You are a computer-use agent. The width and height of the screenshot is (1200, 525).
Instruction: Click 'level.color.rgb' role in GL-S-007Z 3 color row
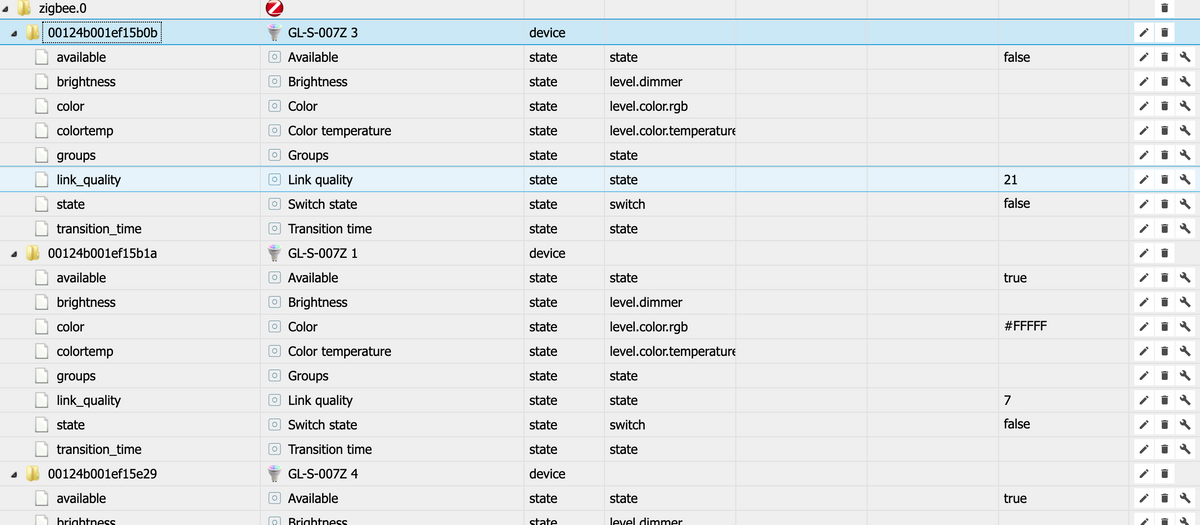pyautogui.click(x=648, y=106)
